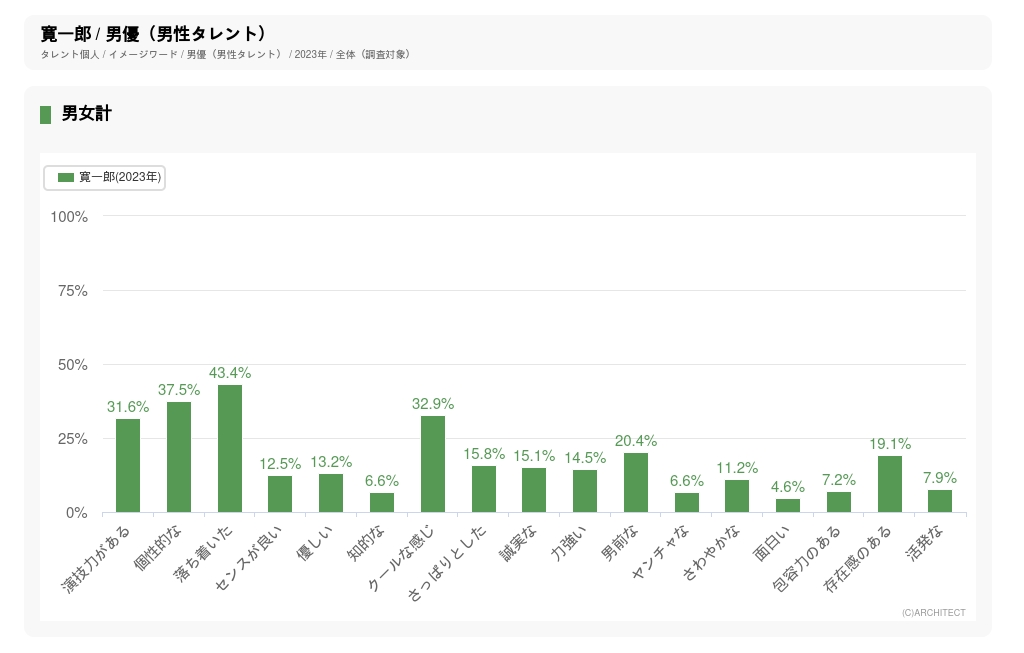
Task: Click the 知的な bar at 6.6%
Action: pos(382,503)
